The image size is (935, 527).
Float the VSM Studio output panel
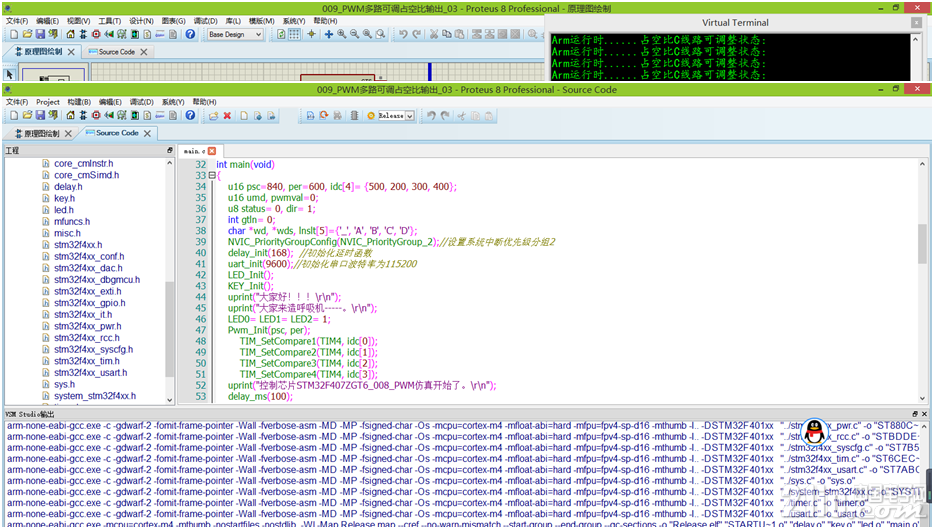point(915,414)
